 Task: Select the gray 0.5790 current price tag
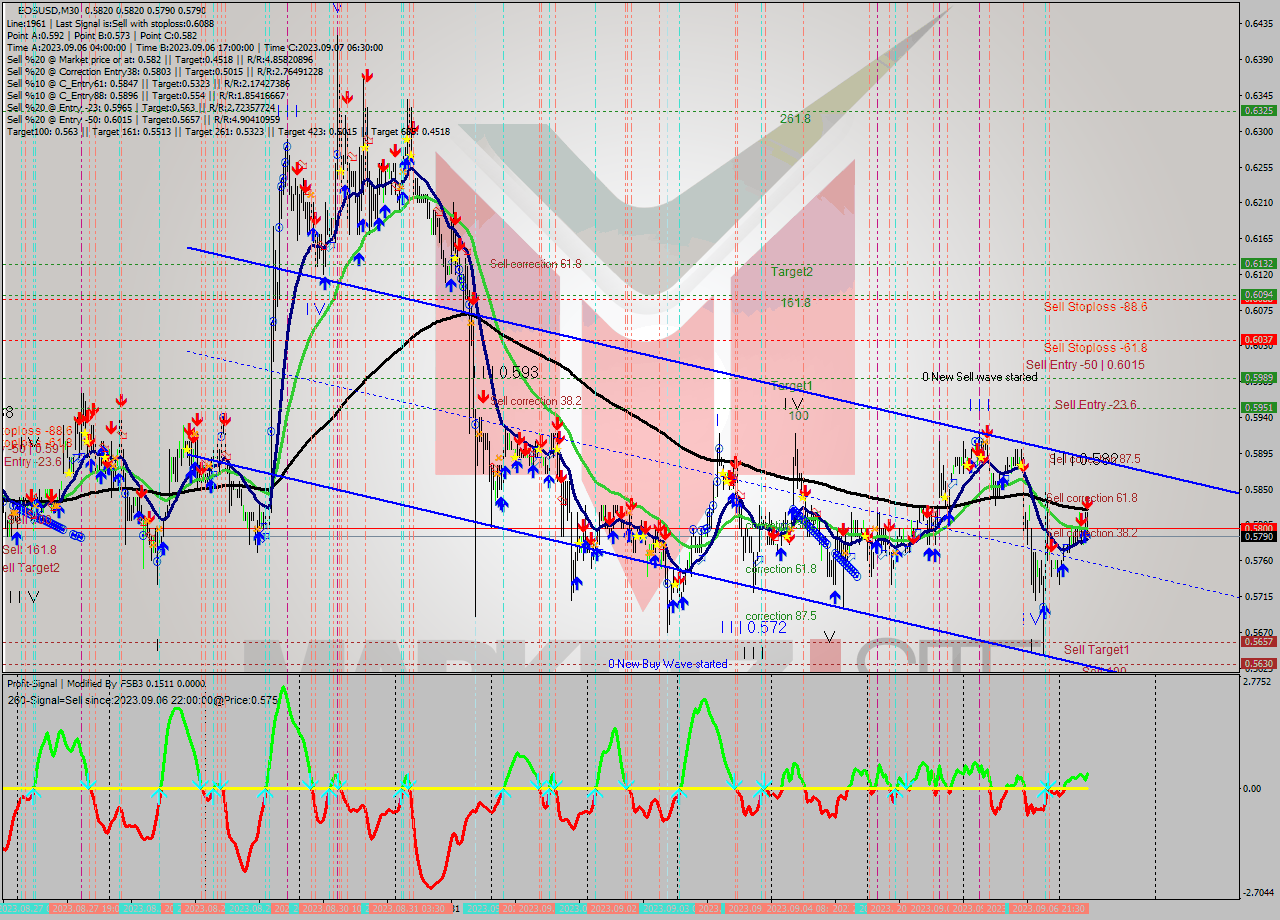(1257, 537)
